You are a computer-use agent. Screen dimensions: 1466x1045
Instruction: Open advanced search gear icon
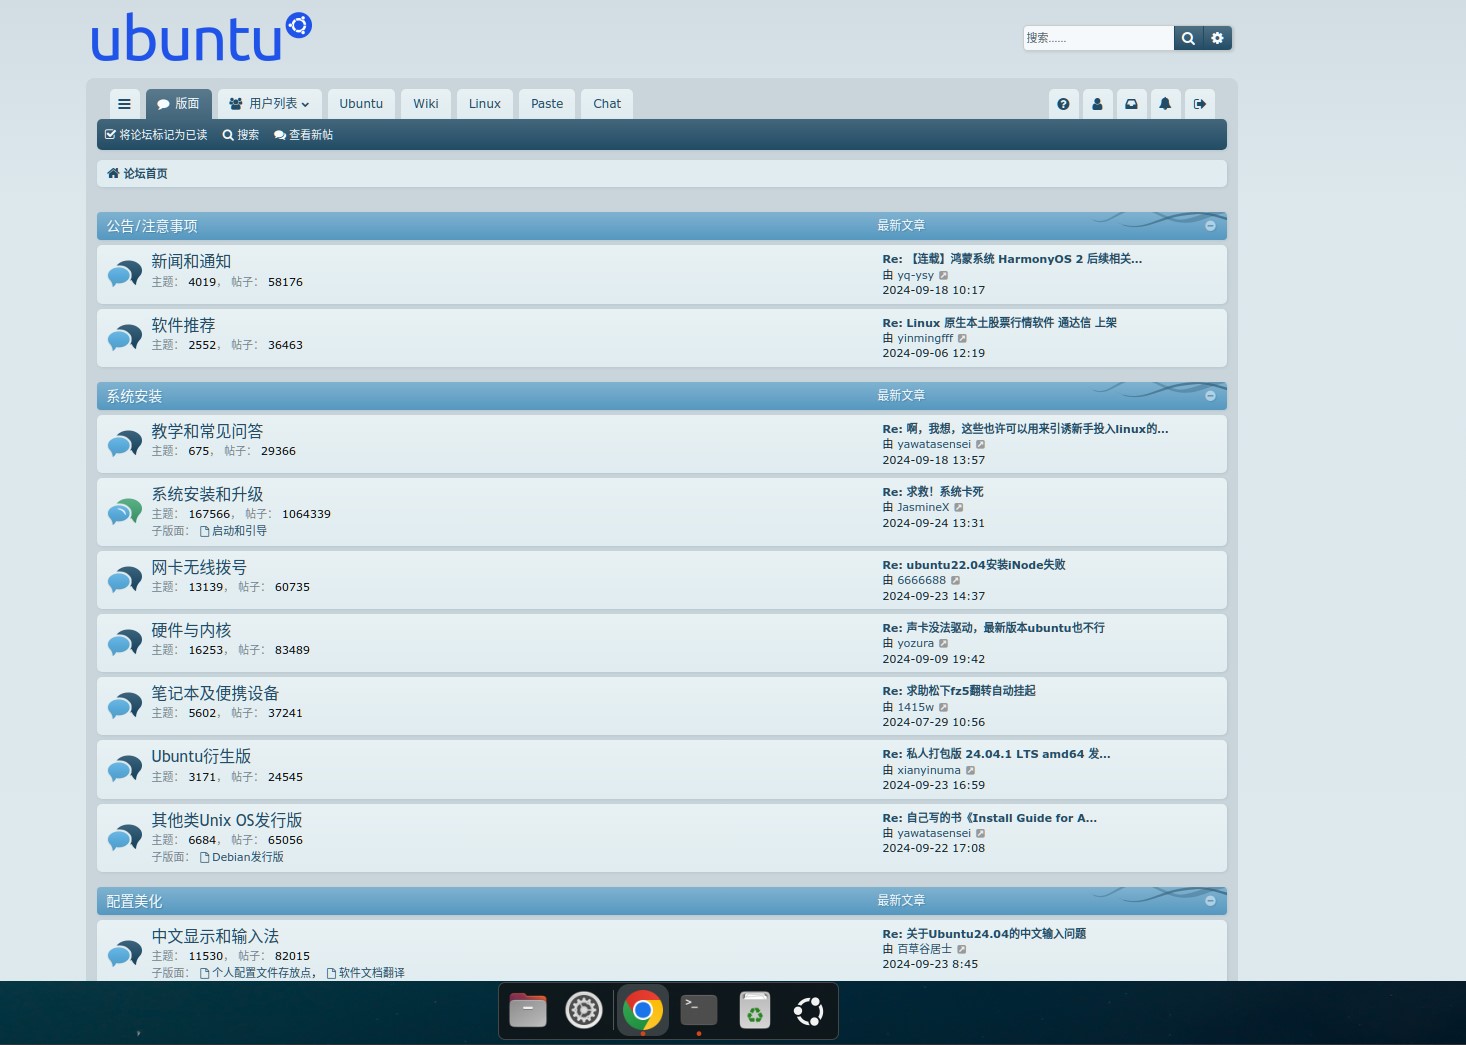[1217, 38]
